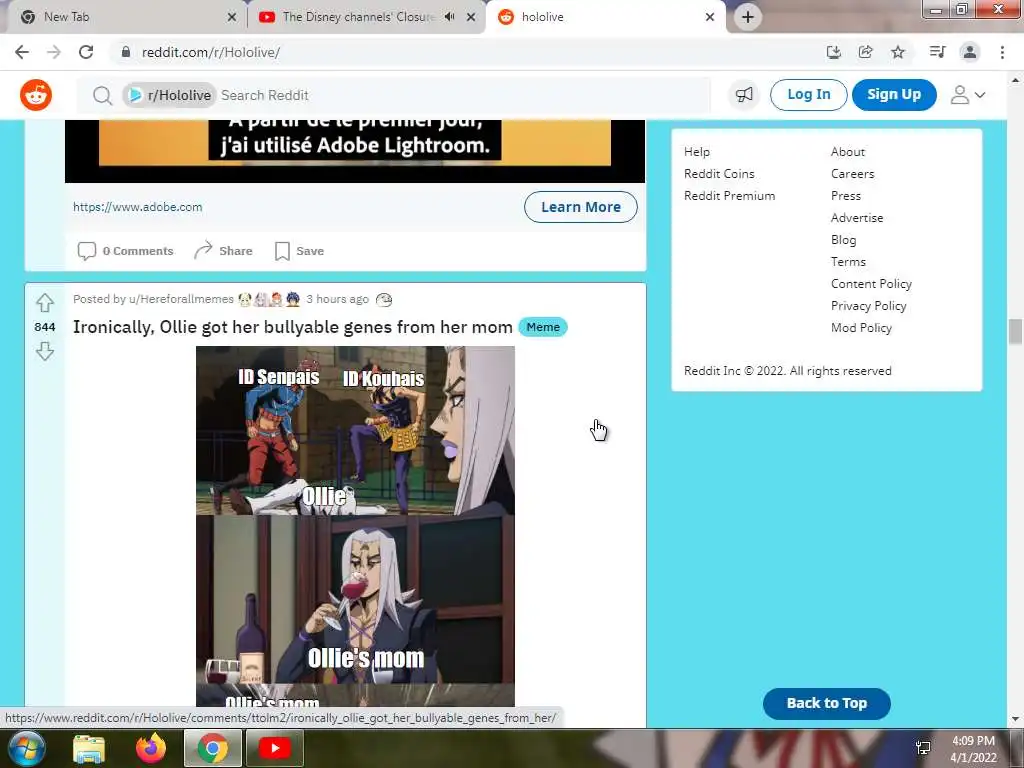1024x768 pixels.
Task: Open the Content Policy link
Action: 871,284
